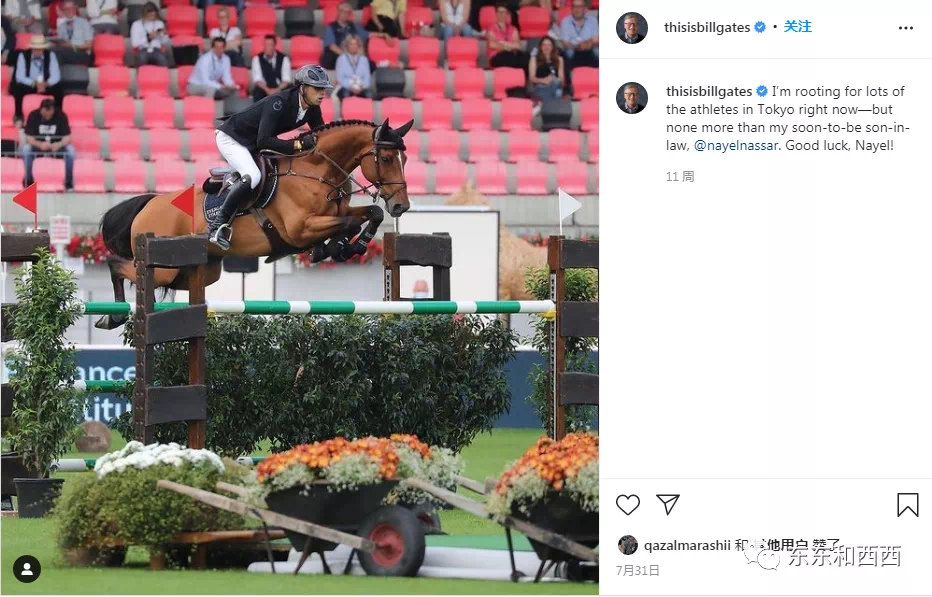This screenshot has height=597, width=932.
Task: Click the tagged people icon on photo
Action: 27,569
